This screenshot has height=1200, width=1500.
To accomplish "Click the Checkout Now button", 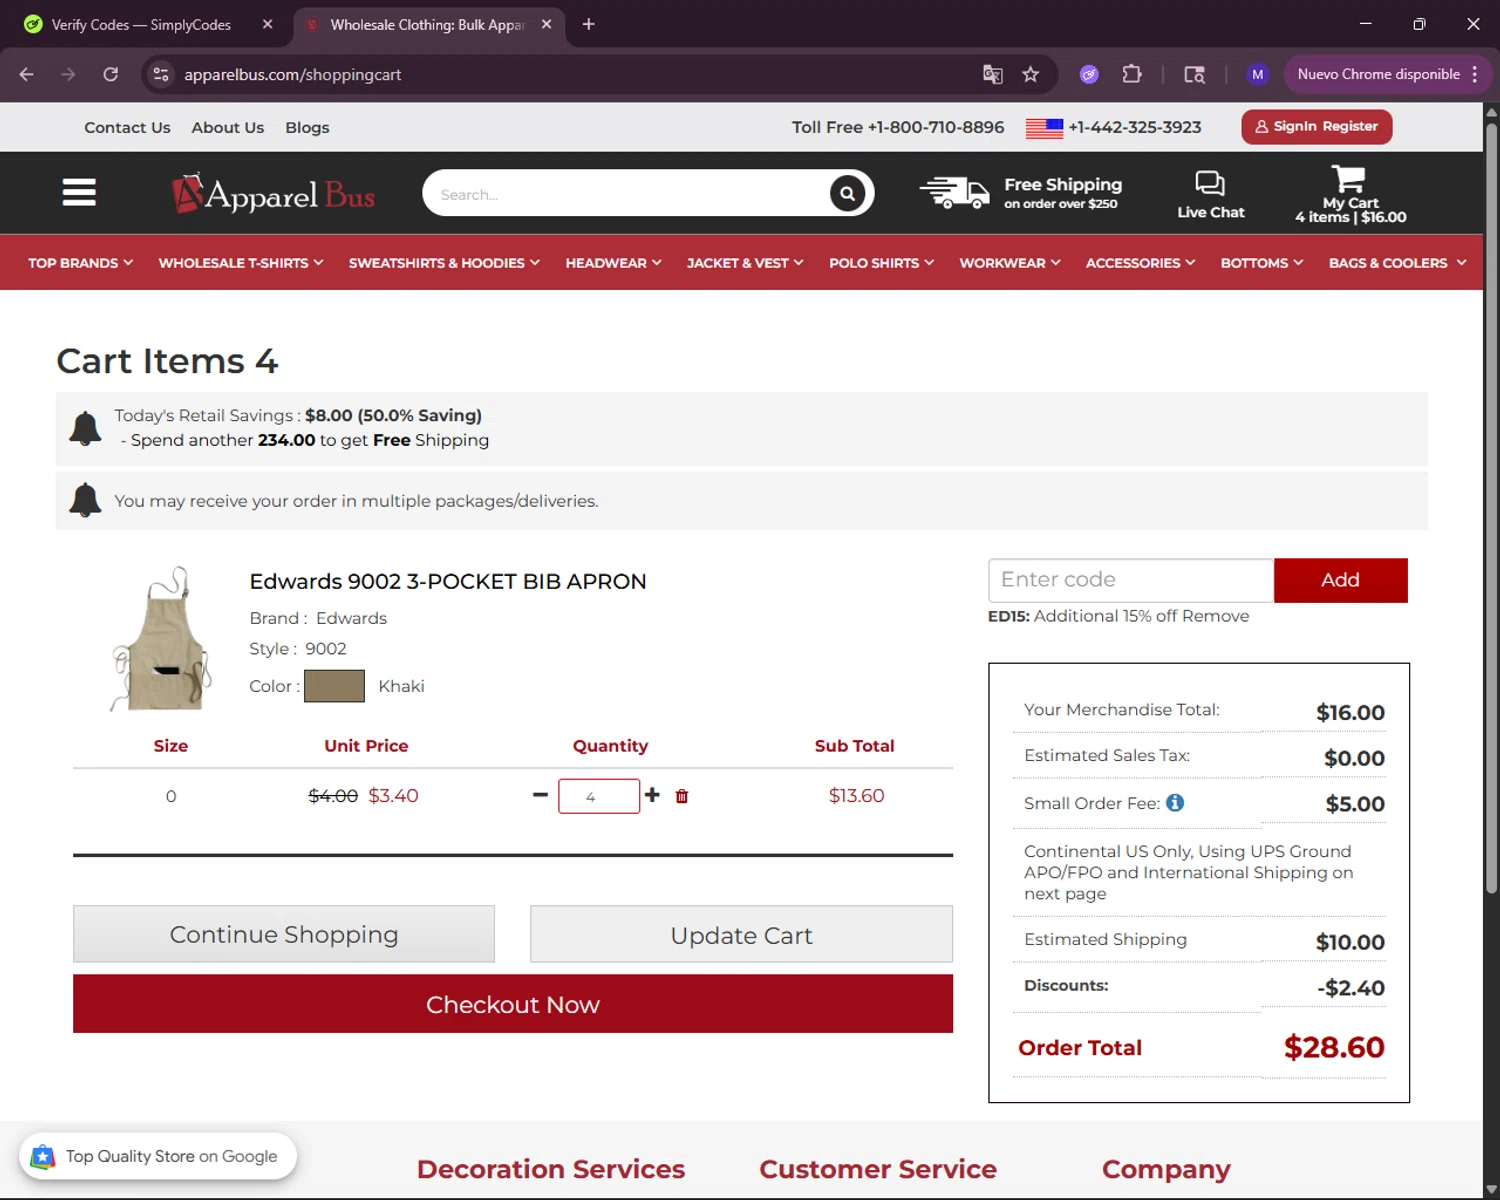I will tap(513, 1004).
